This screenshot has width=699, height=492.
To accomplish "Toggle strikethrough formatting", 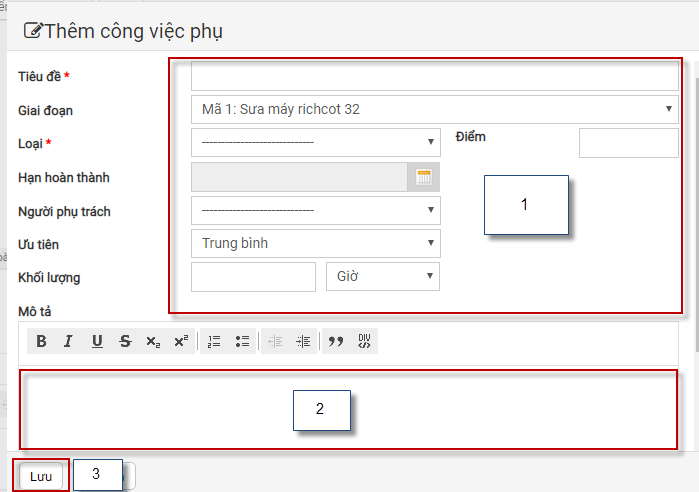I will pyautogui.click(x=125, y=341).
